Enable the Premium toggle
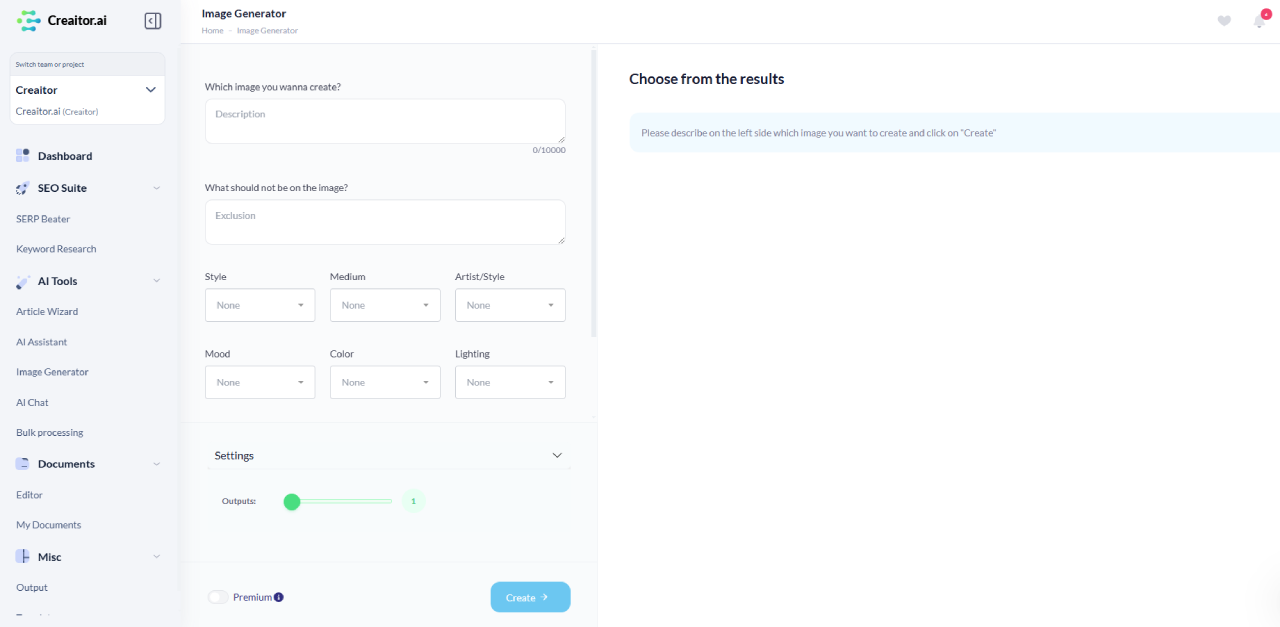The image size is (1280, 627). point(218,597)
